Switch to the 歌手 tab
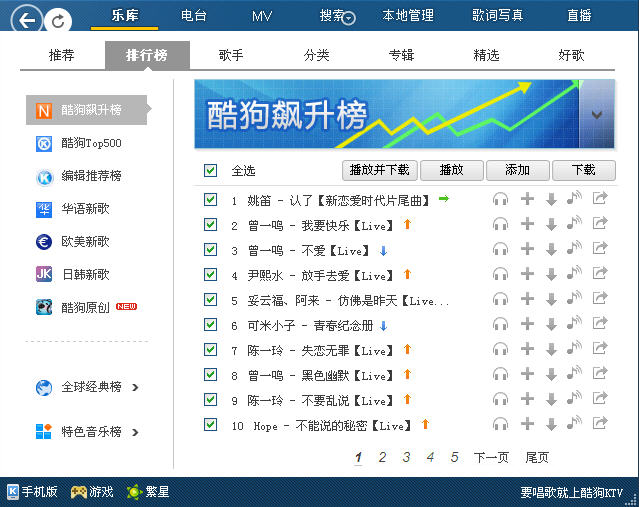Image resolution: width=639 pixels, height=507 pixels. click(x=230, y=55)
